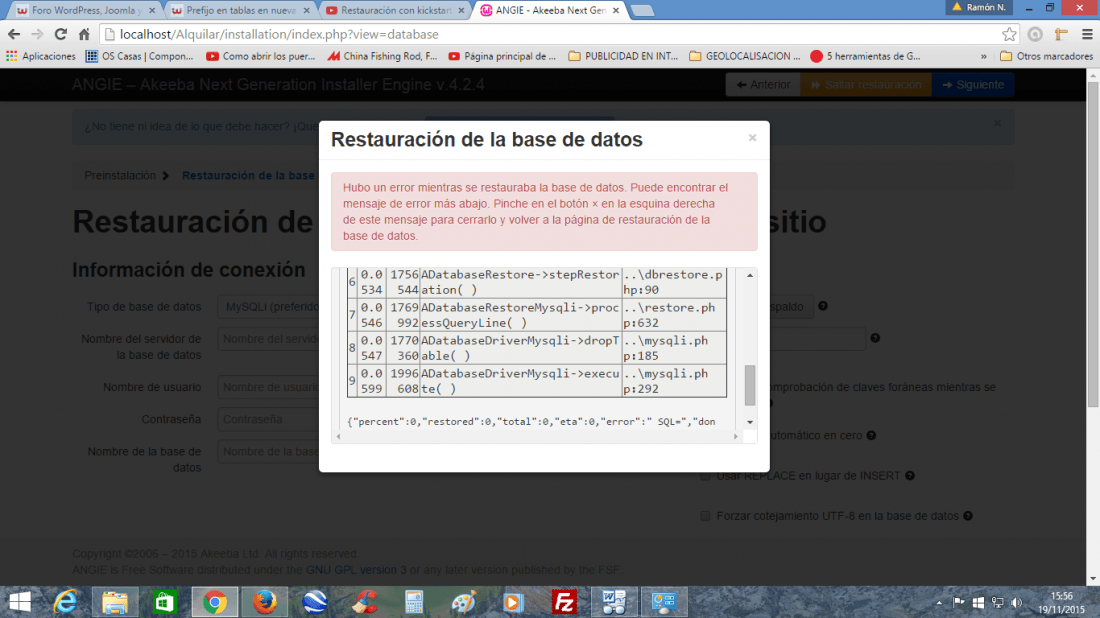Open network status in system tray
The width and height of the screenshot is (1100, 618).
pyautogui.click(x=997, y=603)
